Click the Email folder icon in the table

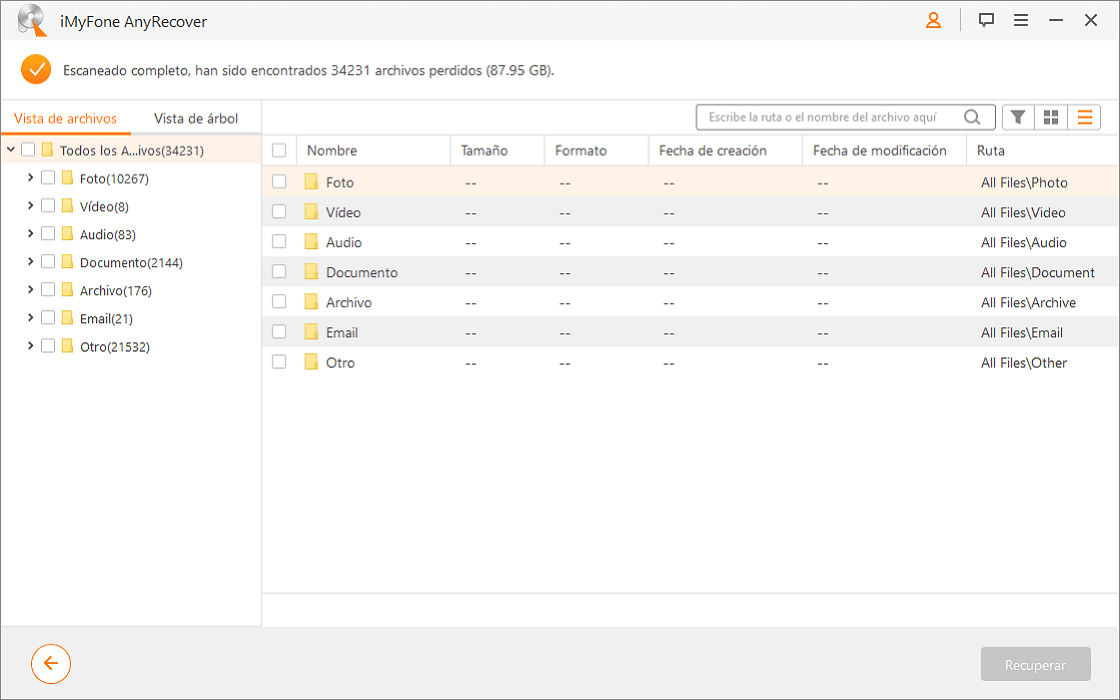tap(311, 331)
